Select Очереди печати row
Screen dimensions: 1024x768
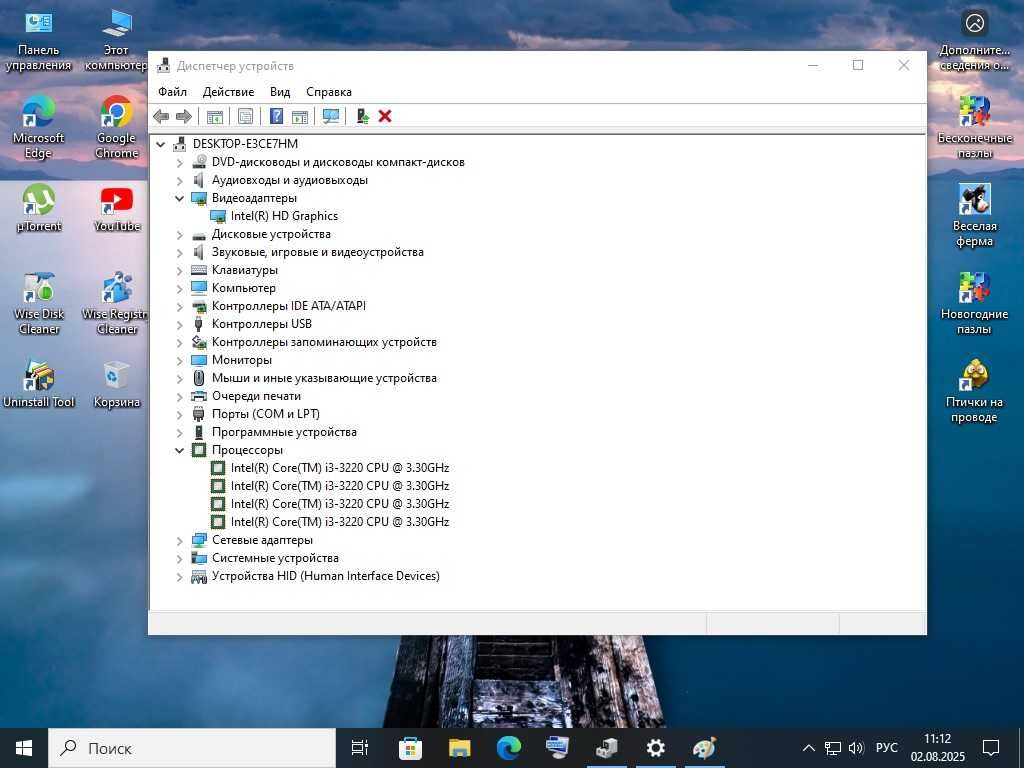256,396
